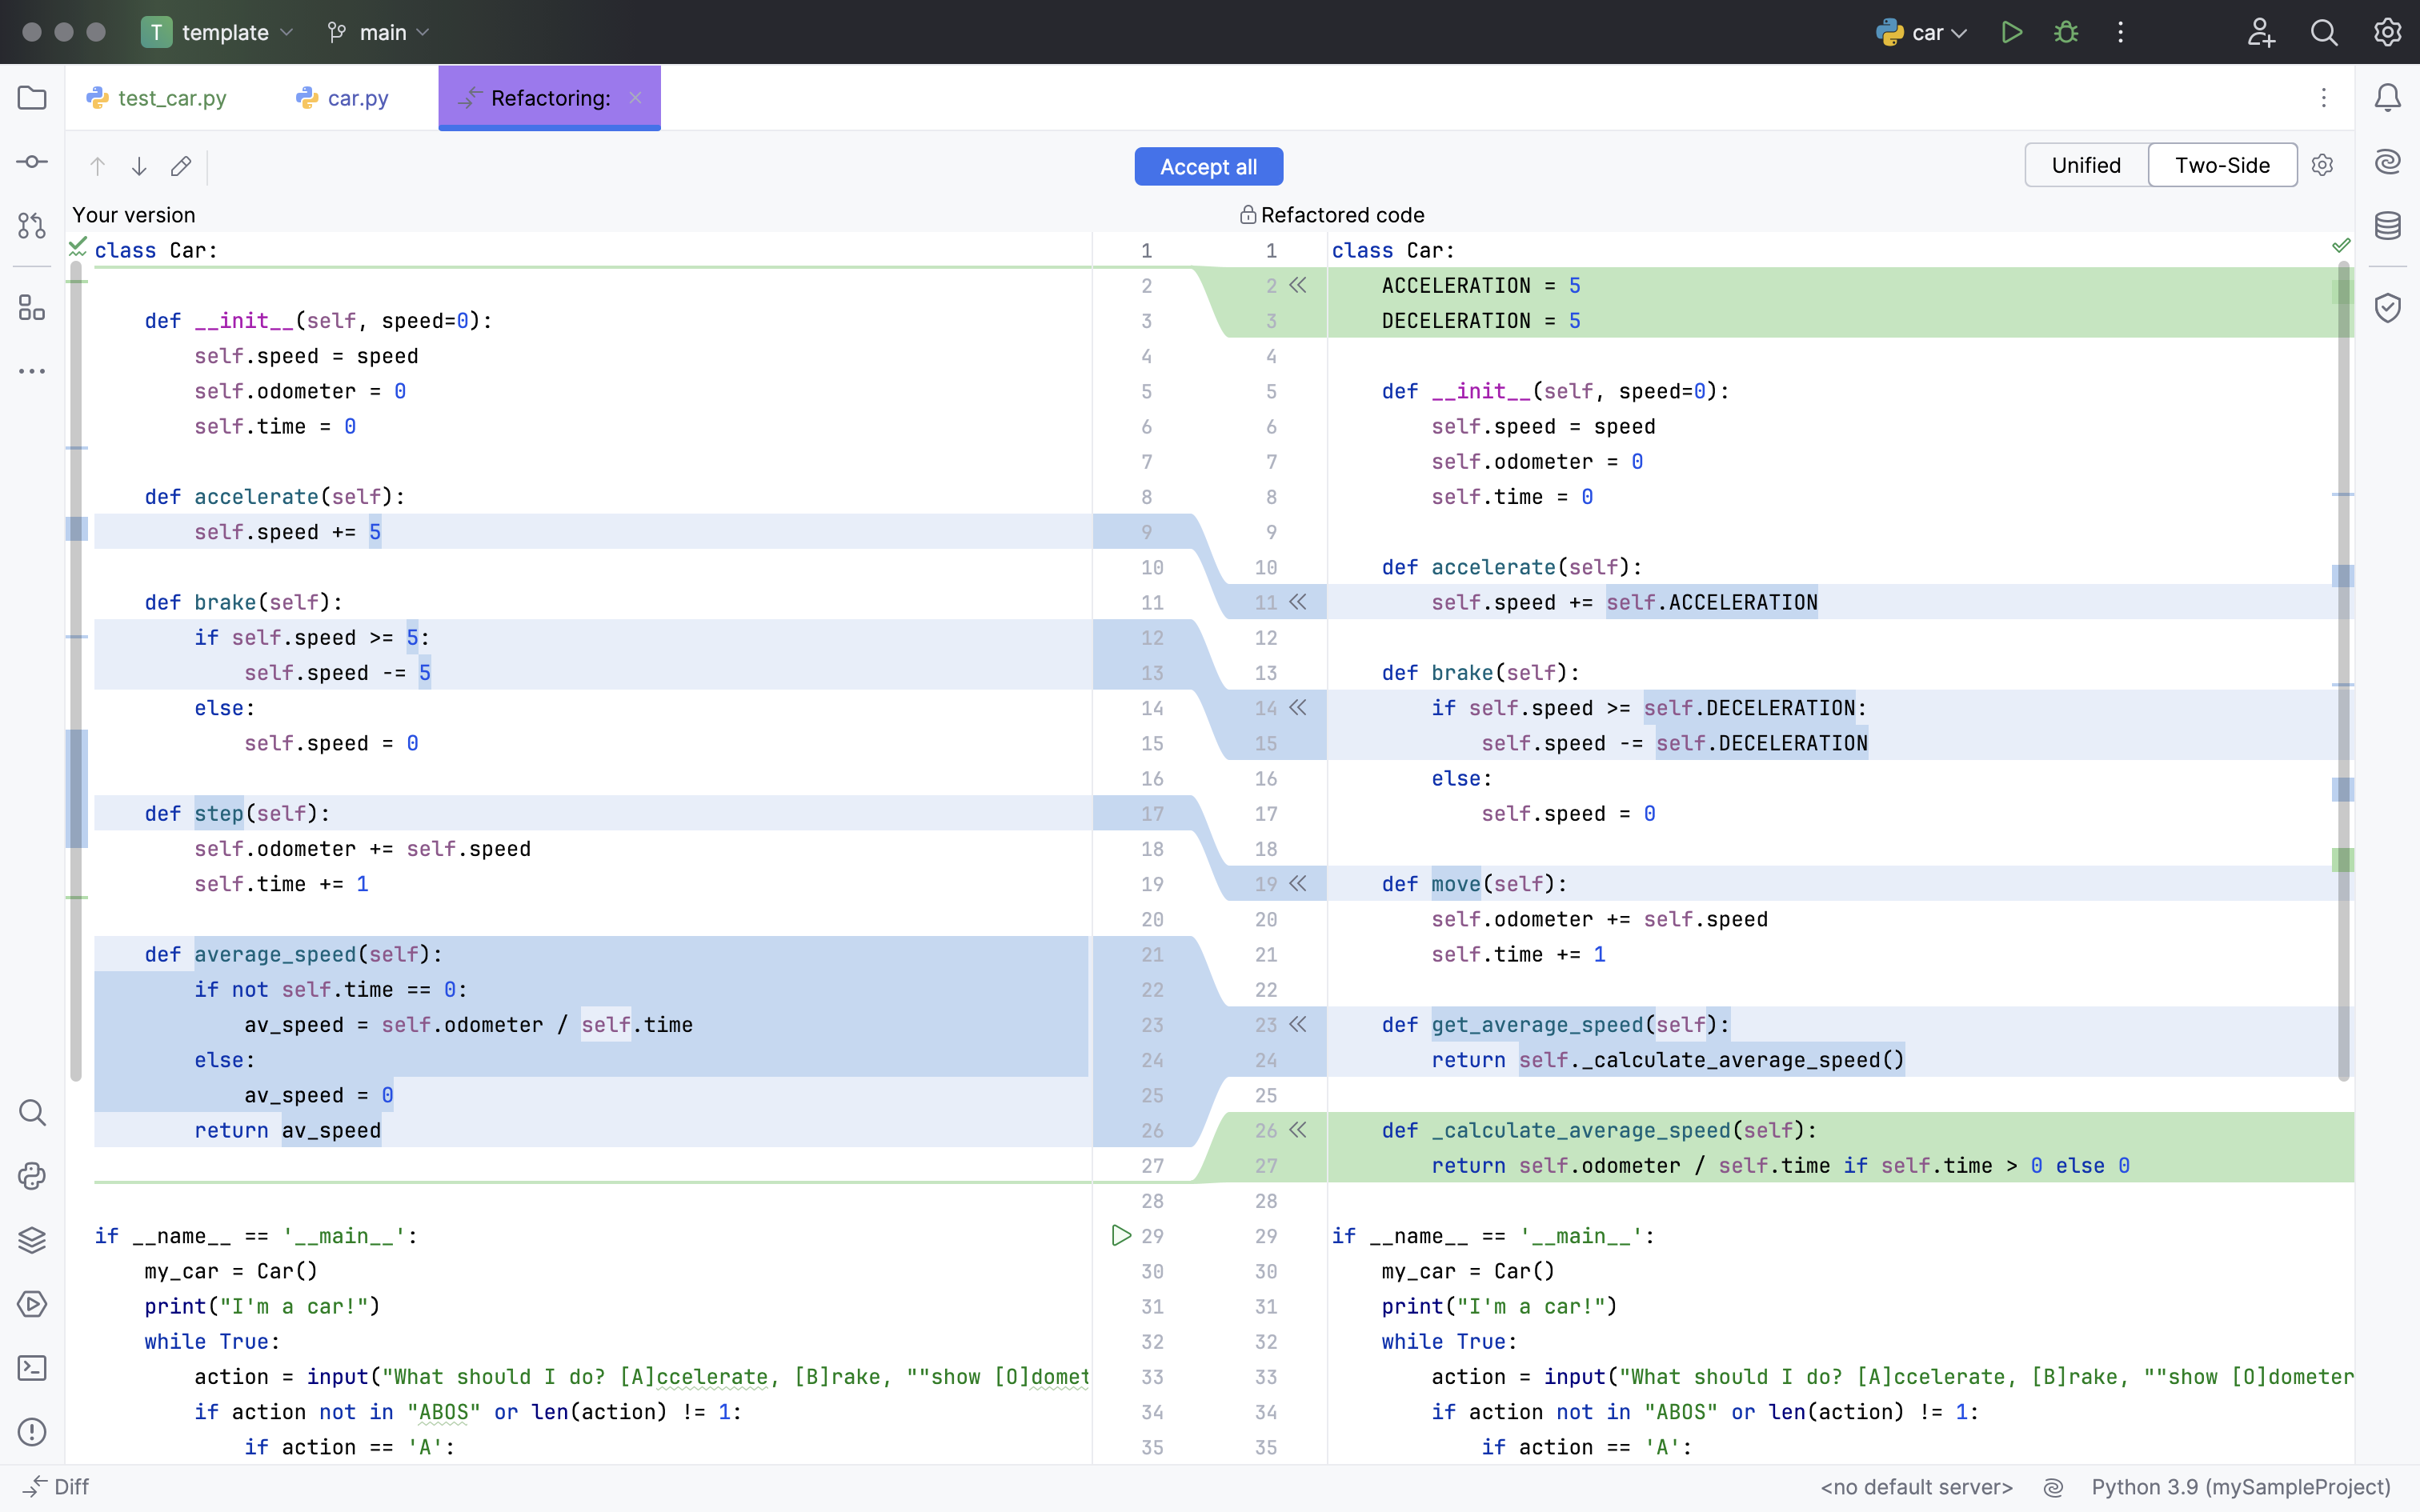
Task: Click the navigate next change arrow
Action: [x=139, y=166]
